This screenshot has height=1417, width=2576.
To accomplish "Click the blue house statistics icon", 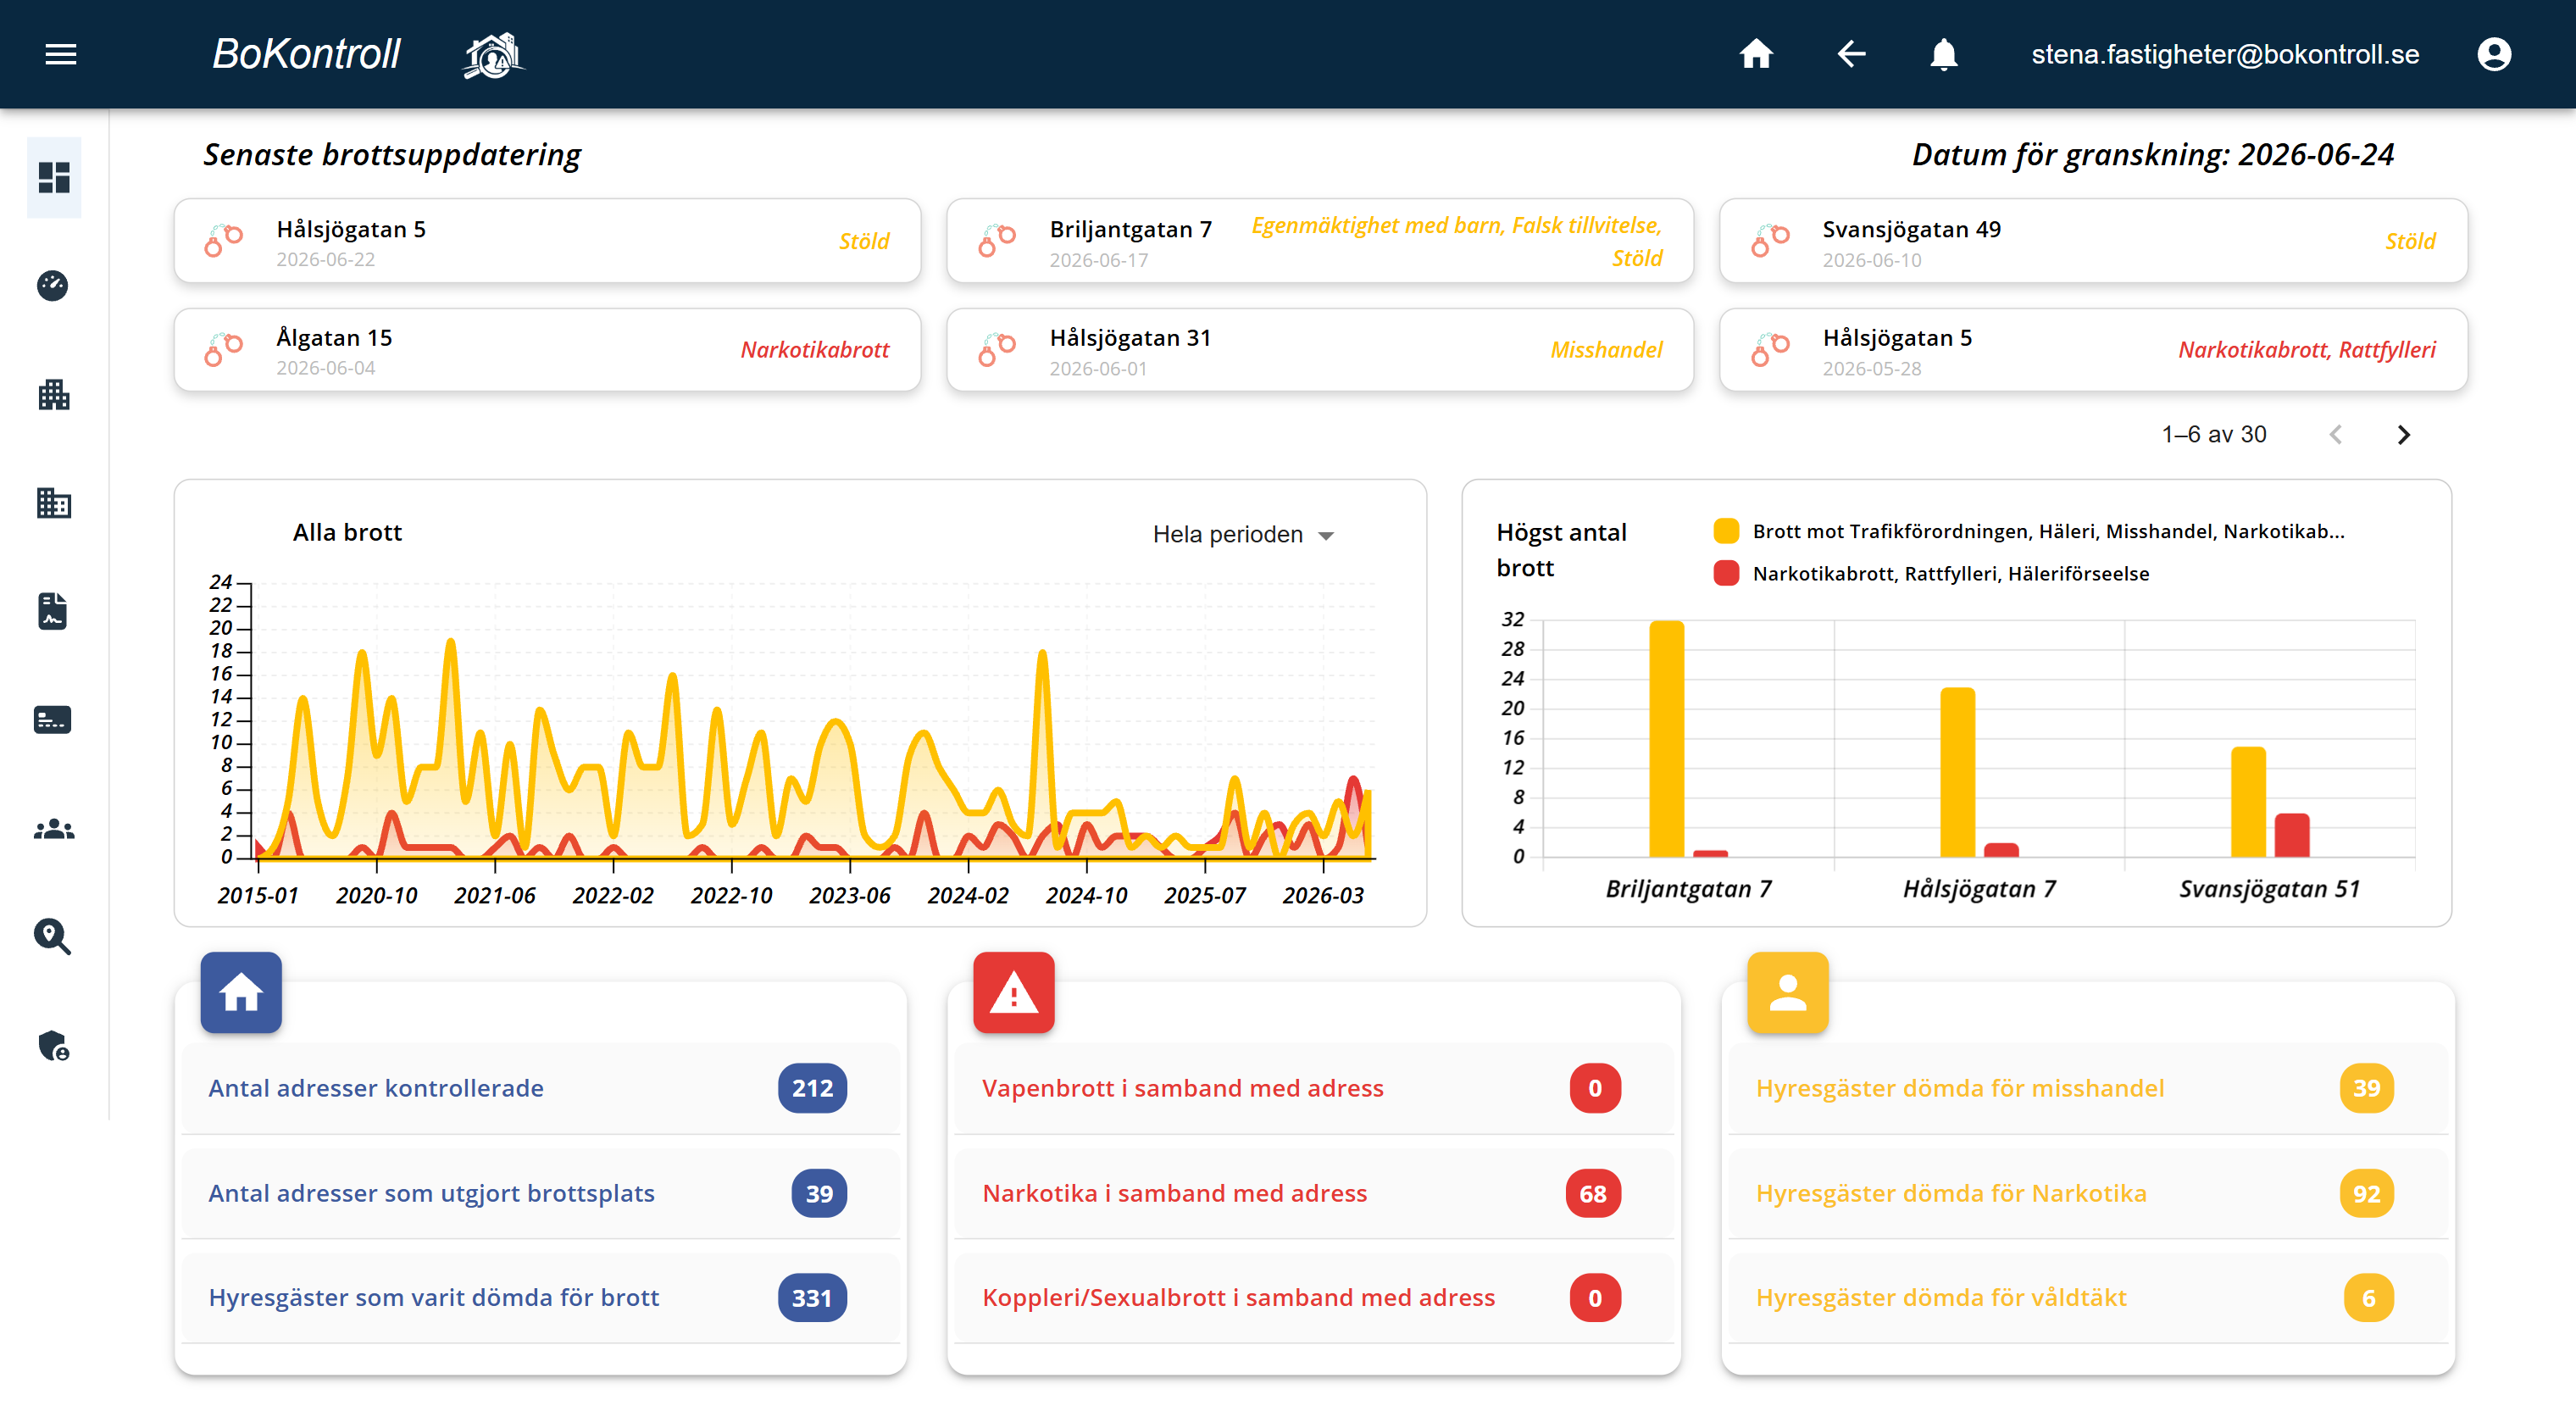I will pyautogui.click(x=241, y=993).
